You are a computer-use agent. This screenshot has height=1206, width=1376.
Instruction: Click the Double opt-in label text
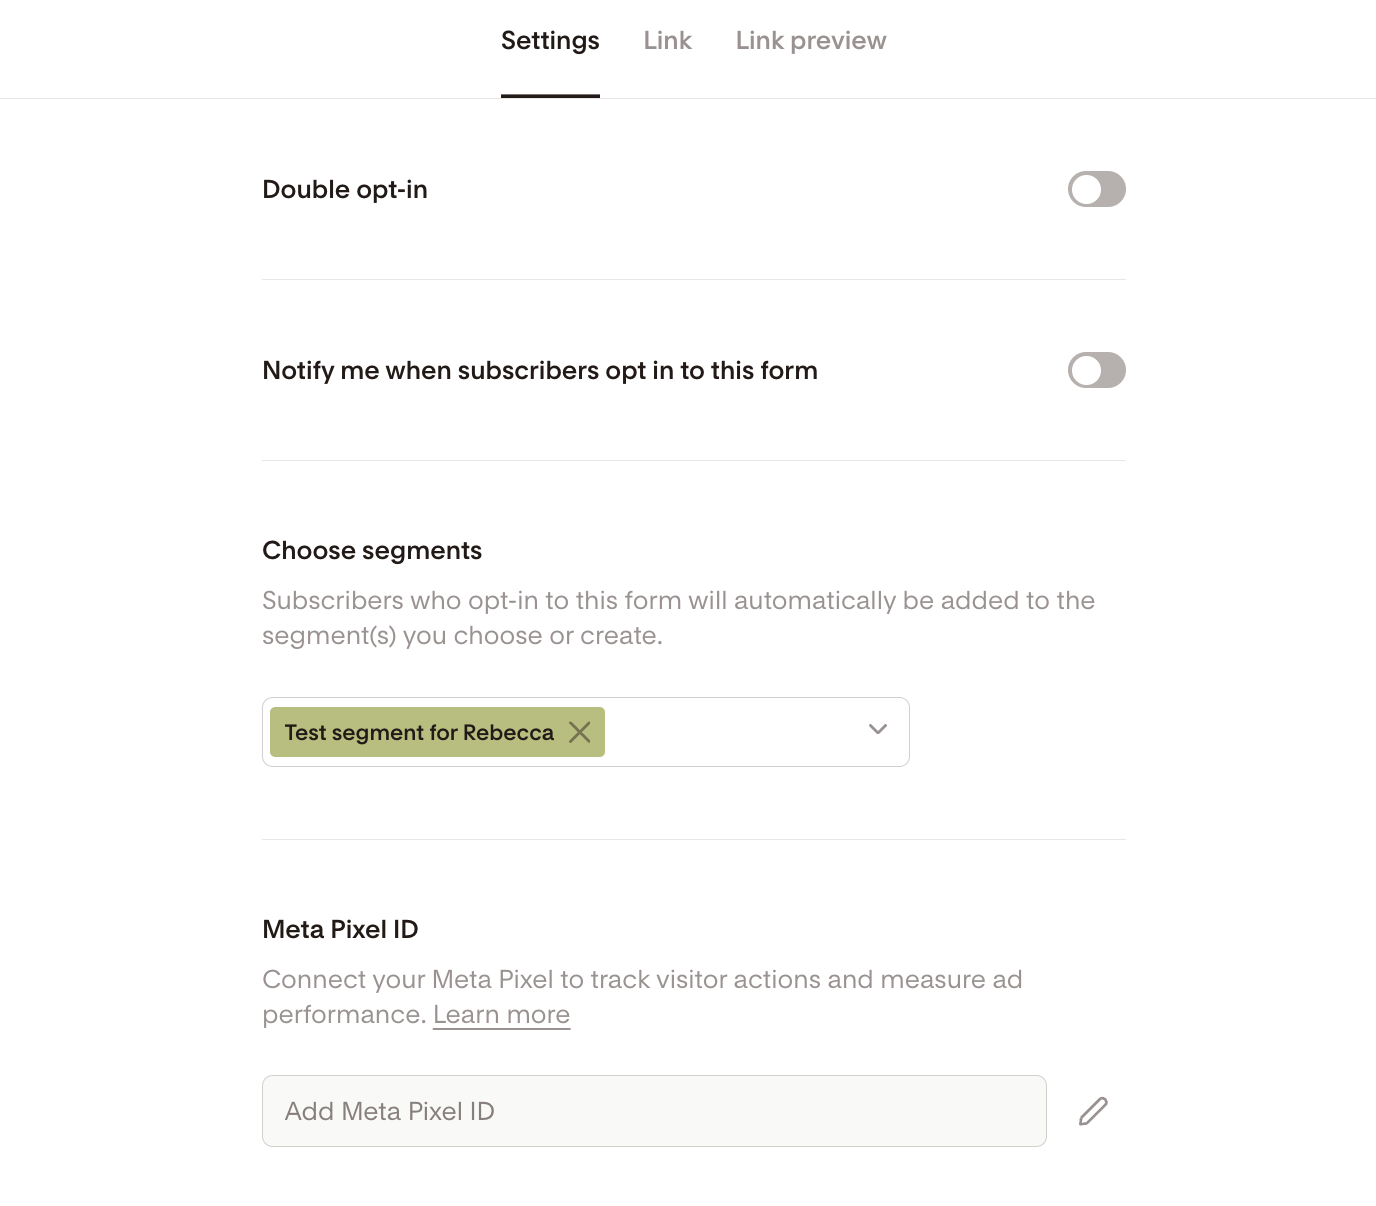pos(344,190)
